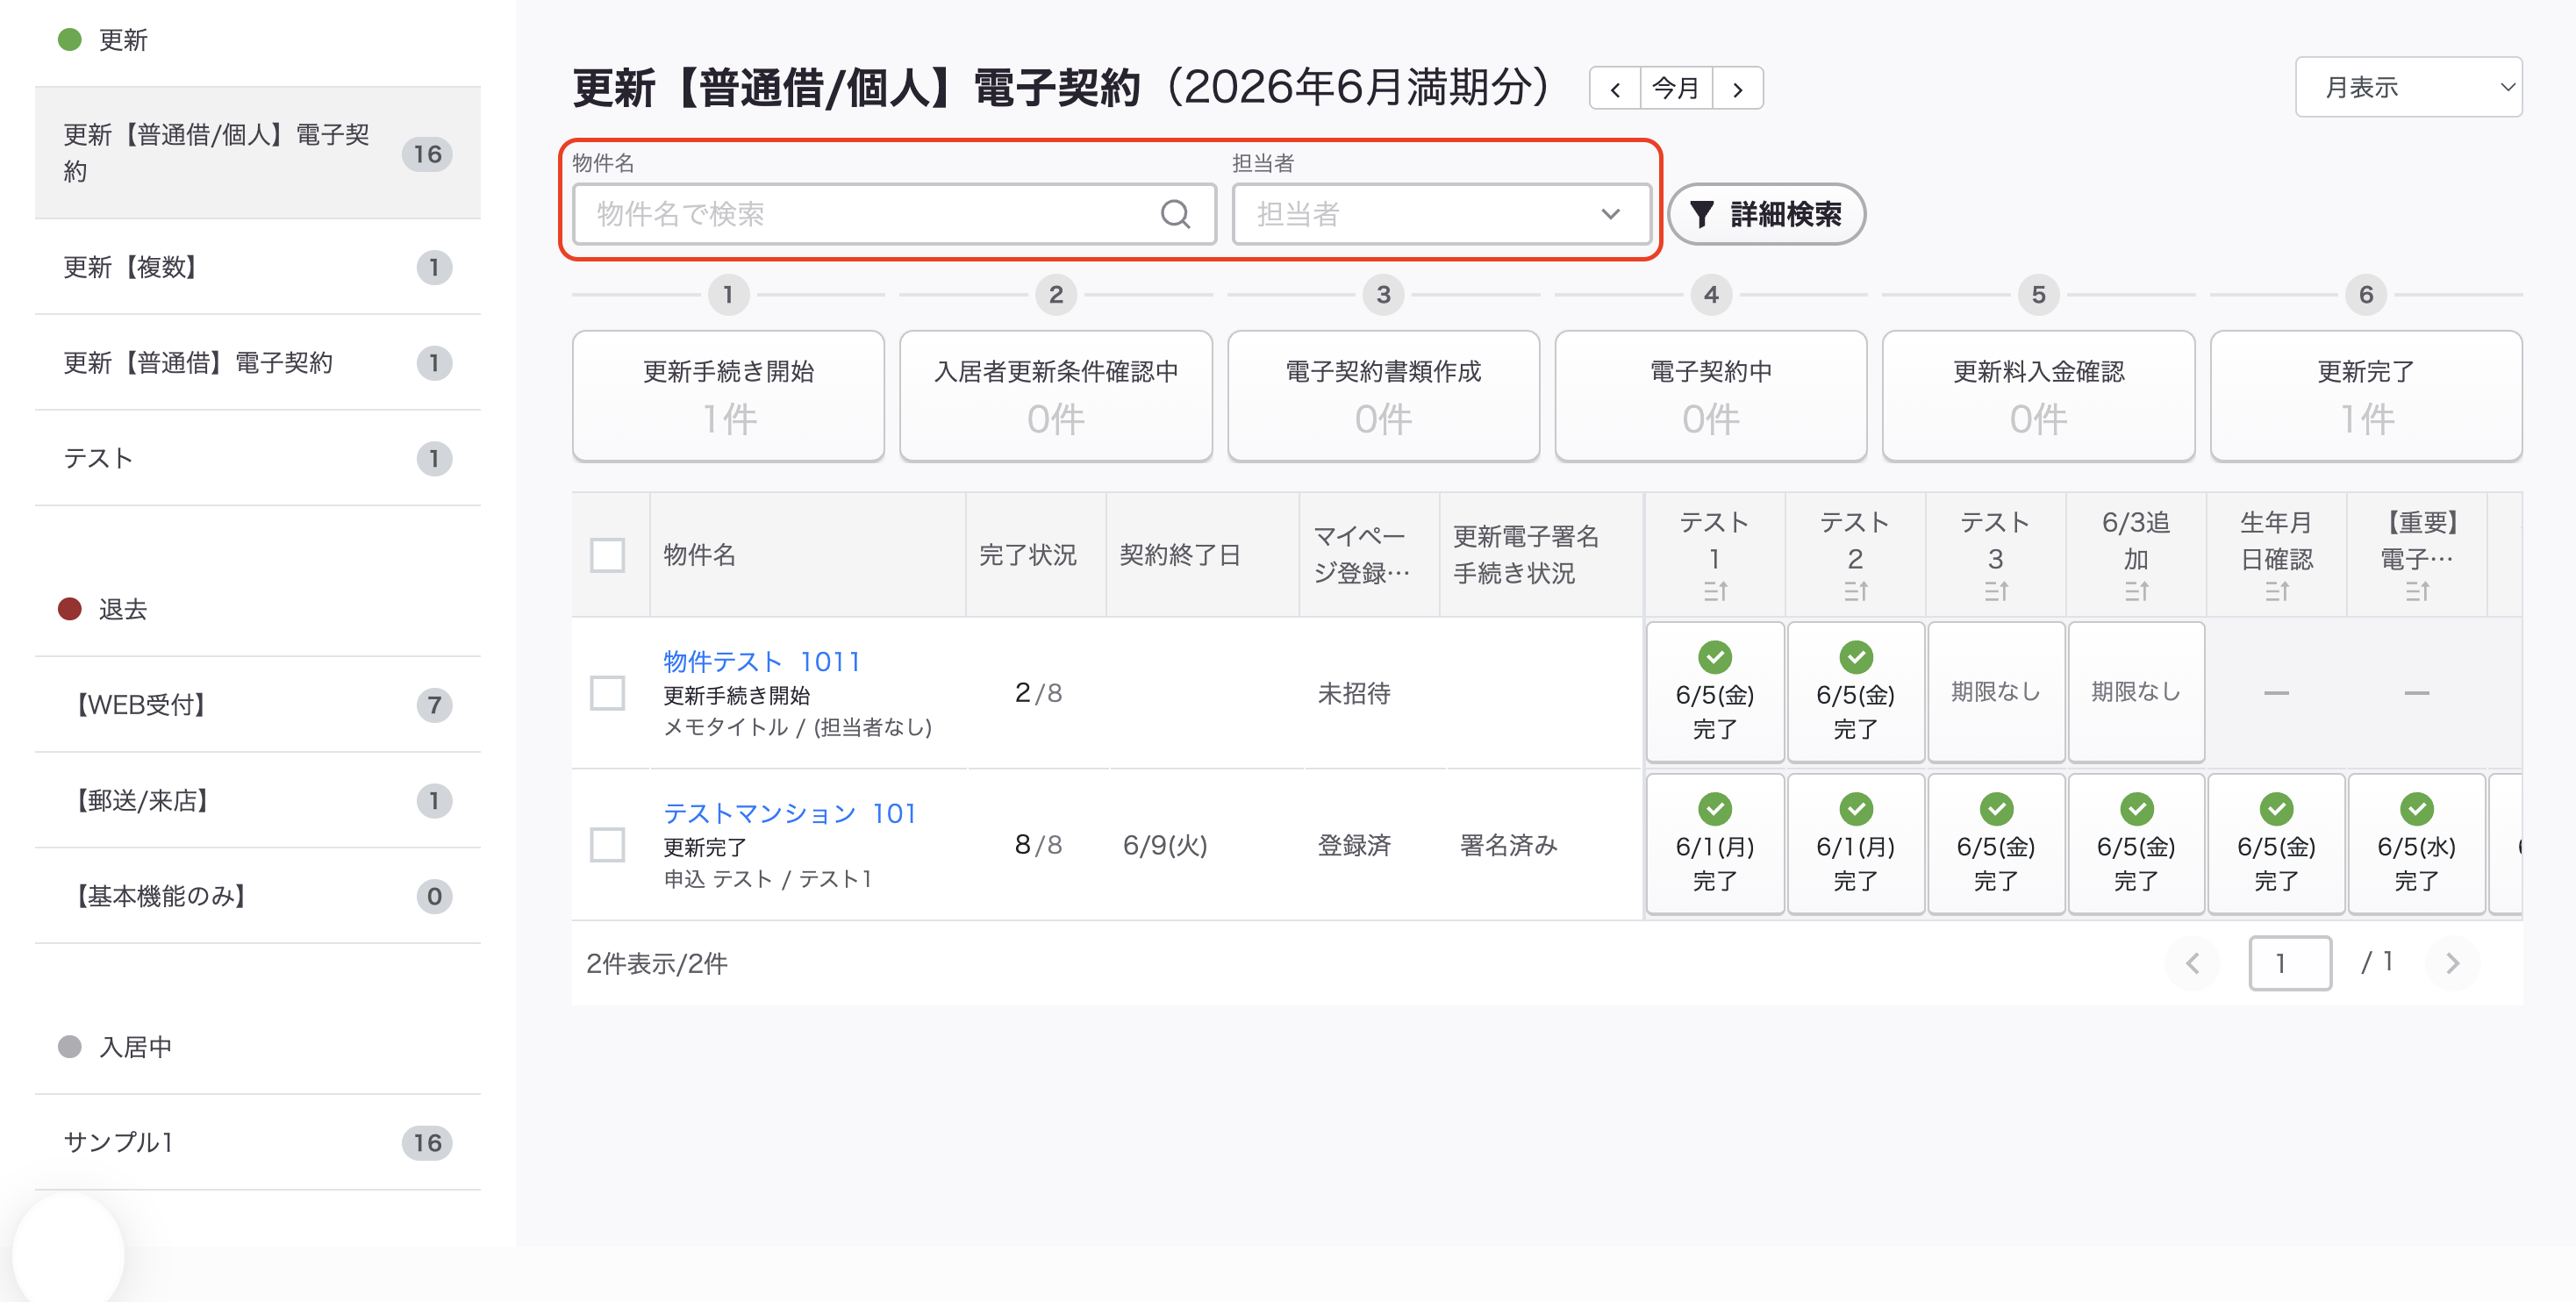Sort by the テスト2 column icon

pos(1855,592)
